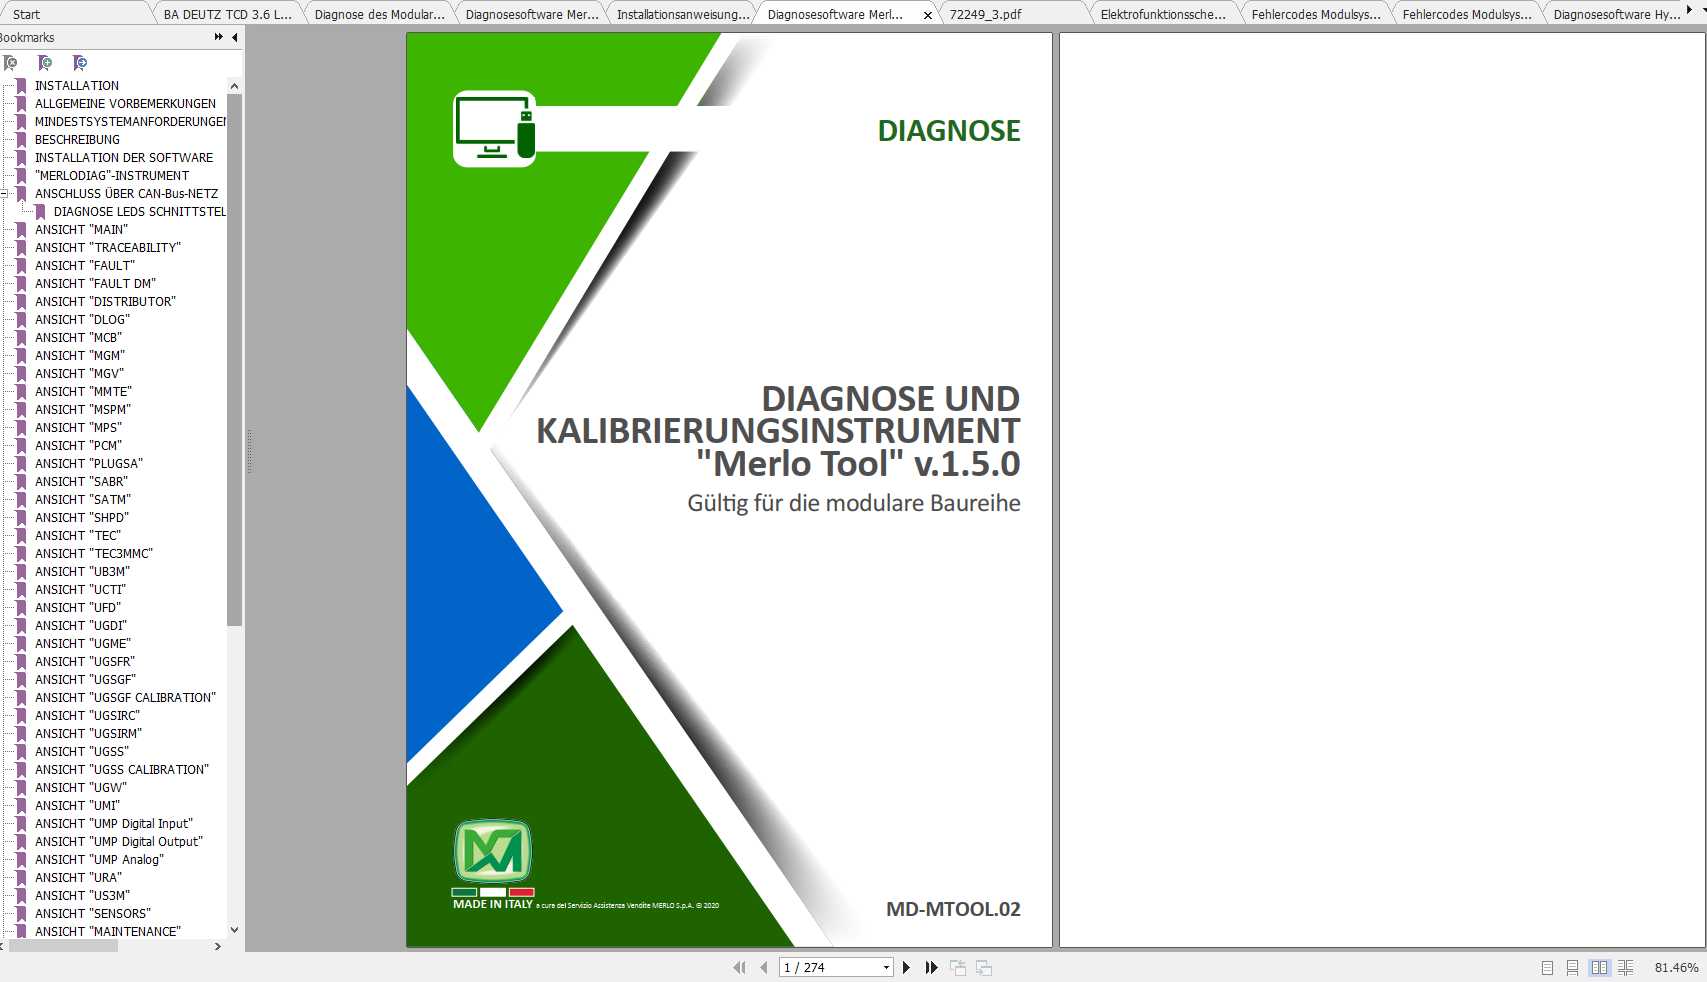Open the page number dropdown
This screenshot has width=1707, height=982.
coord(886,967)
